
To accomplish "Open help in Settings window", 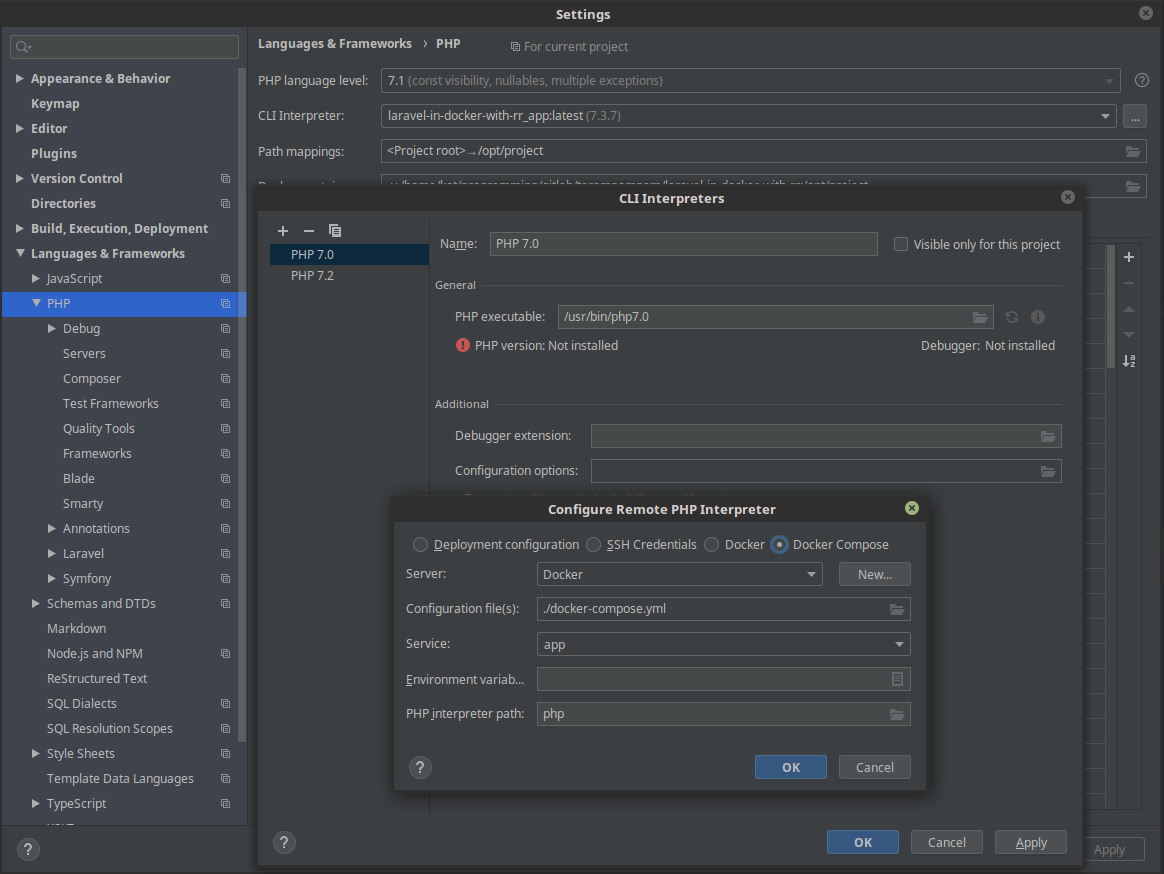I will coord(28,849).
